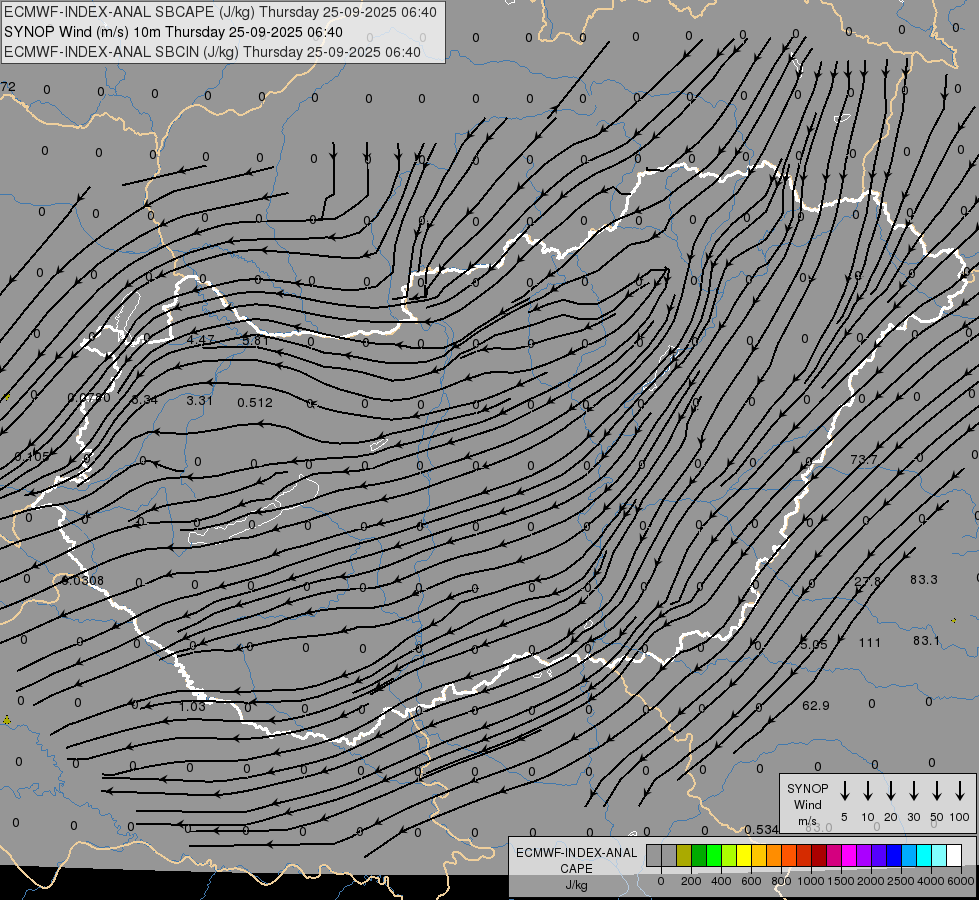Click the 400 tick label on CAPE scale
The image size is (979, 900).
[721, 881]
